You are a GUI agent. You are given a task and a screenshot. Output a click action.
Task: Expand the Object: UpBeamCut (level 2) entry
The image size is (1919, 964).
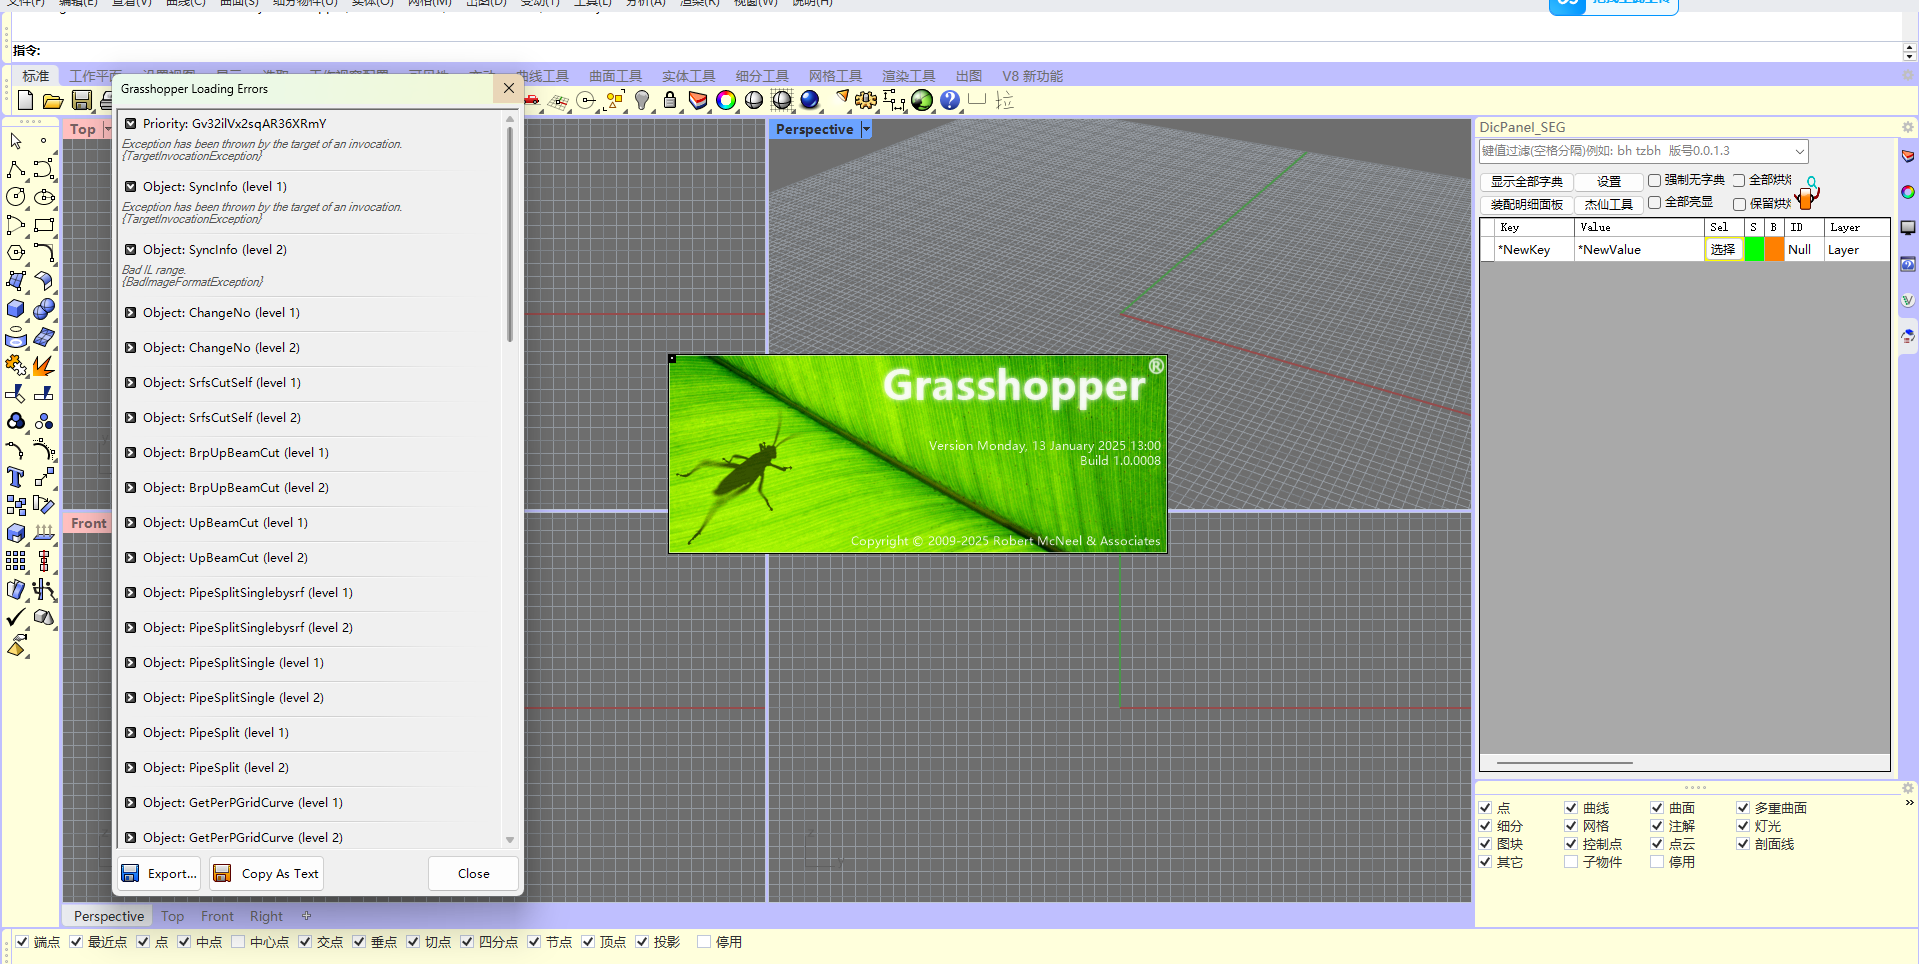(x=131, y=558)
